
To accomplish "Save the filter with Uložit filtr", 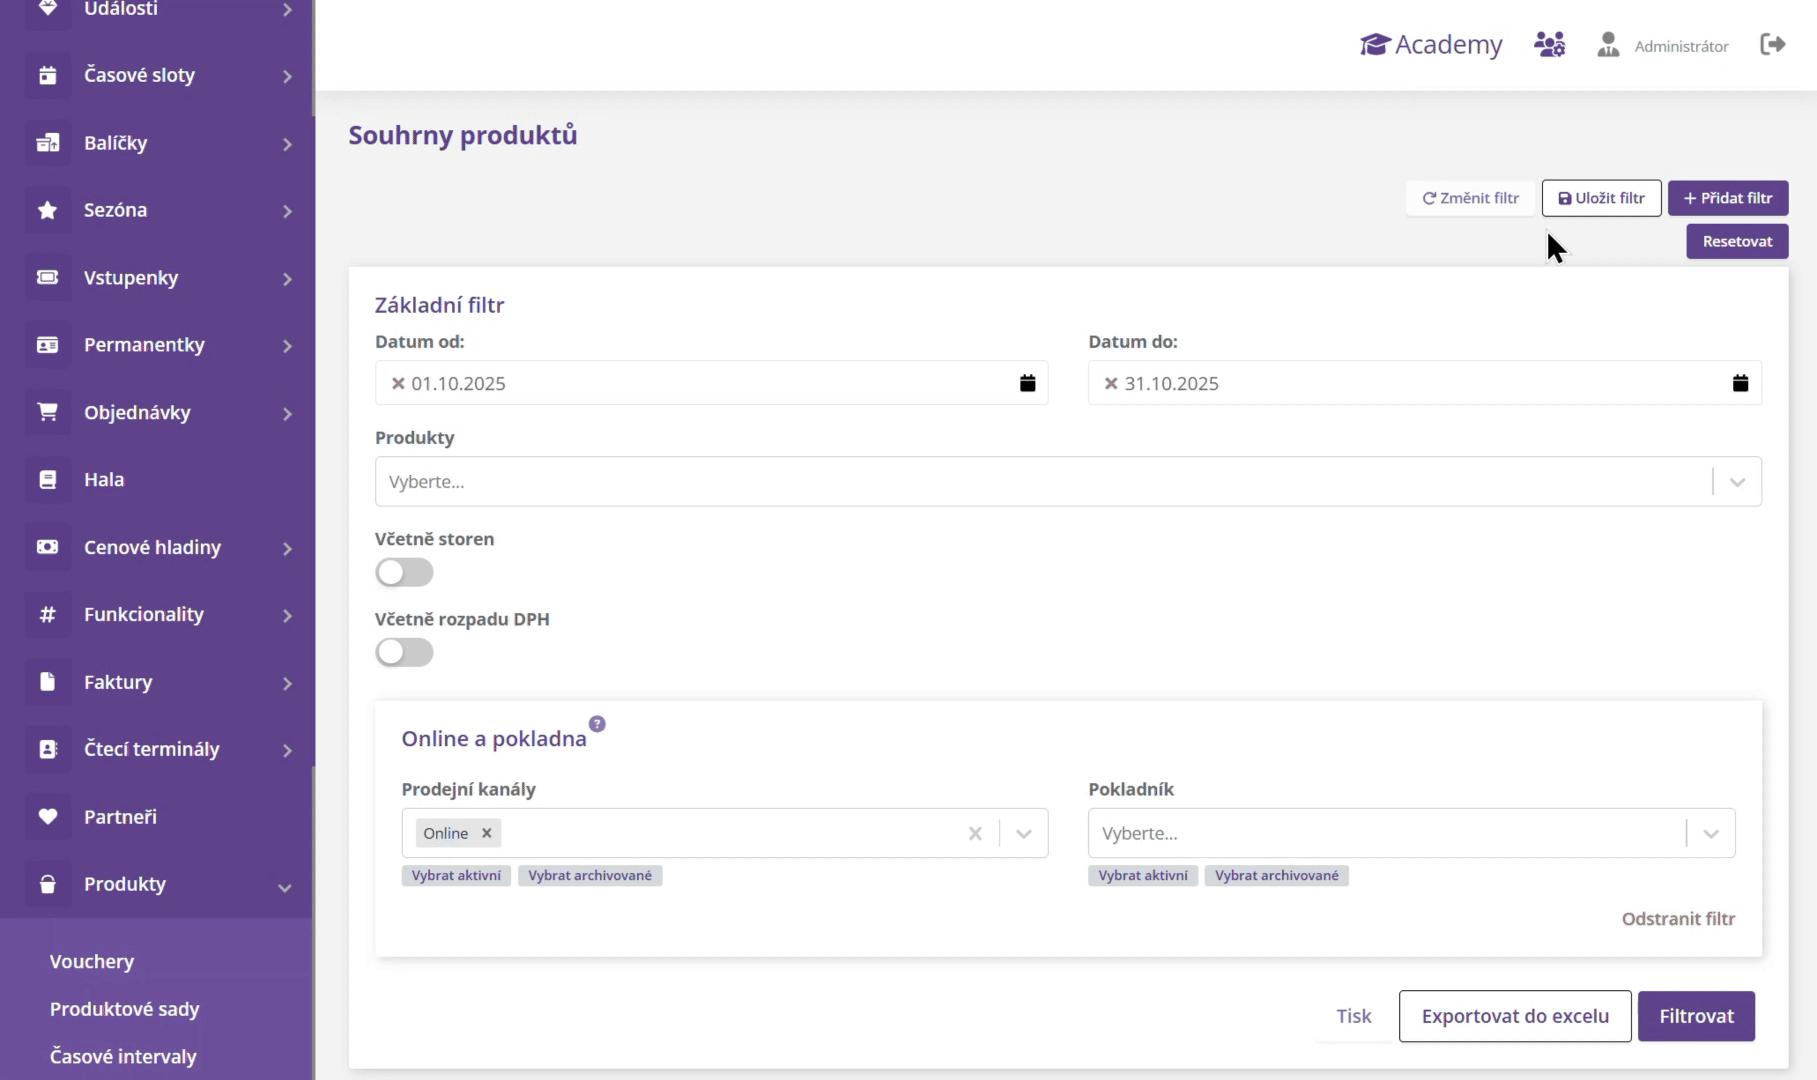I will point(1601,198).
